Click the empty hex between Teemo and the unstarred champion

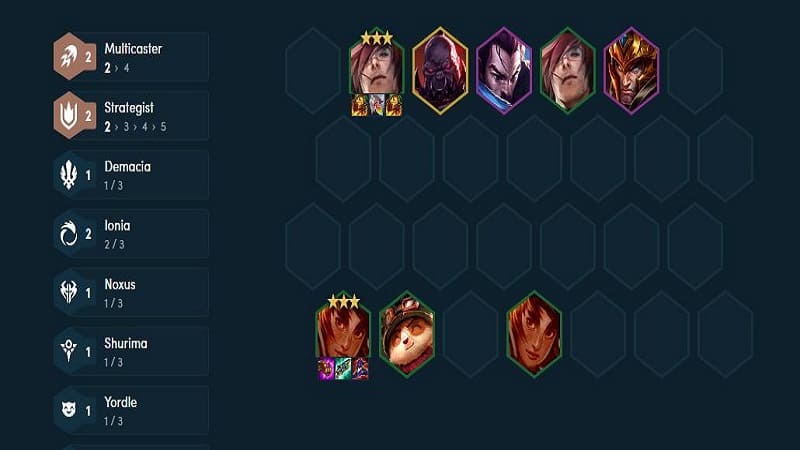470,334
